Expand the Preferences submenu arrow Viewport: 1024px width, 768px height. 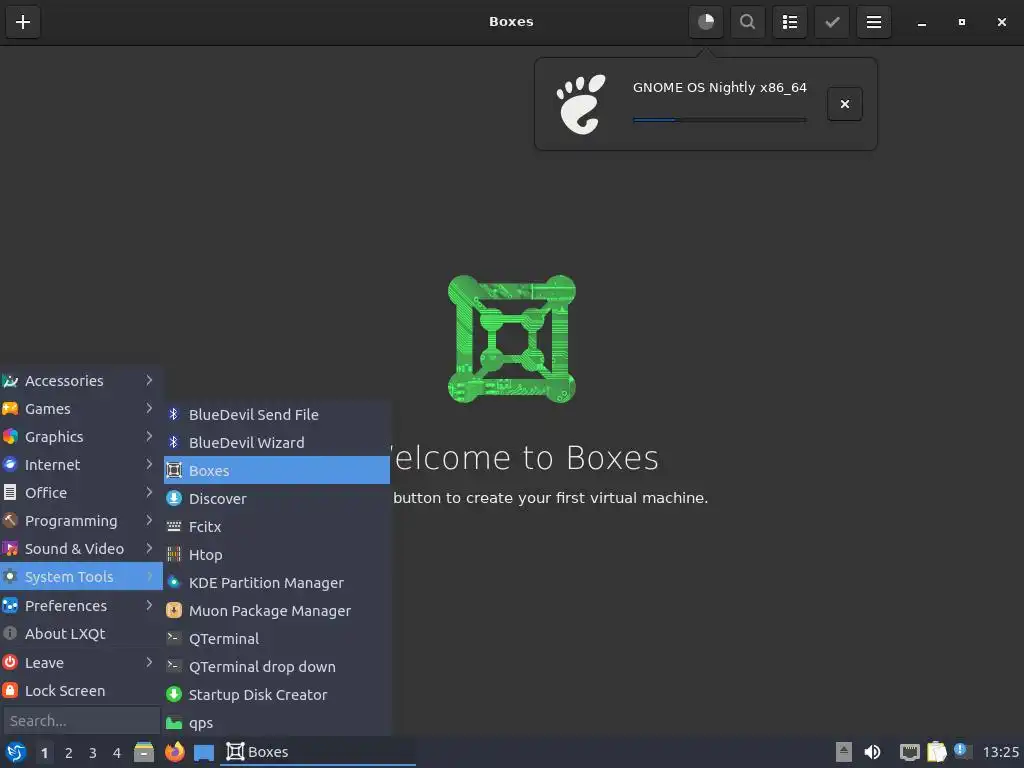click(x=149, y=605)
